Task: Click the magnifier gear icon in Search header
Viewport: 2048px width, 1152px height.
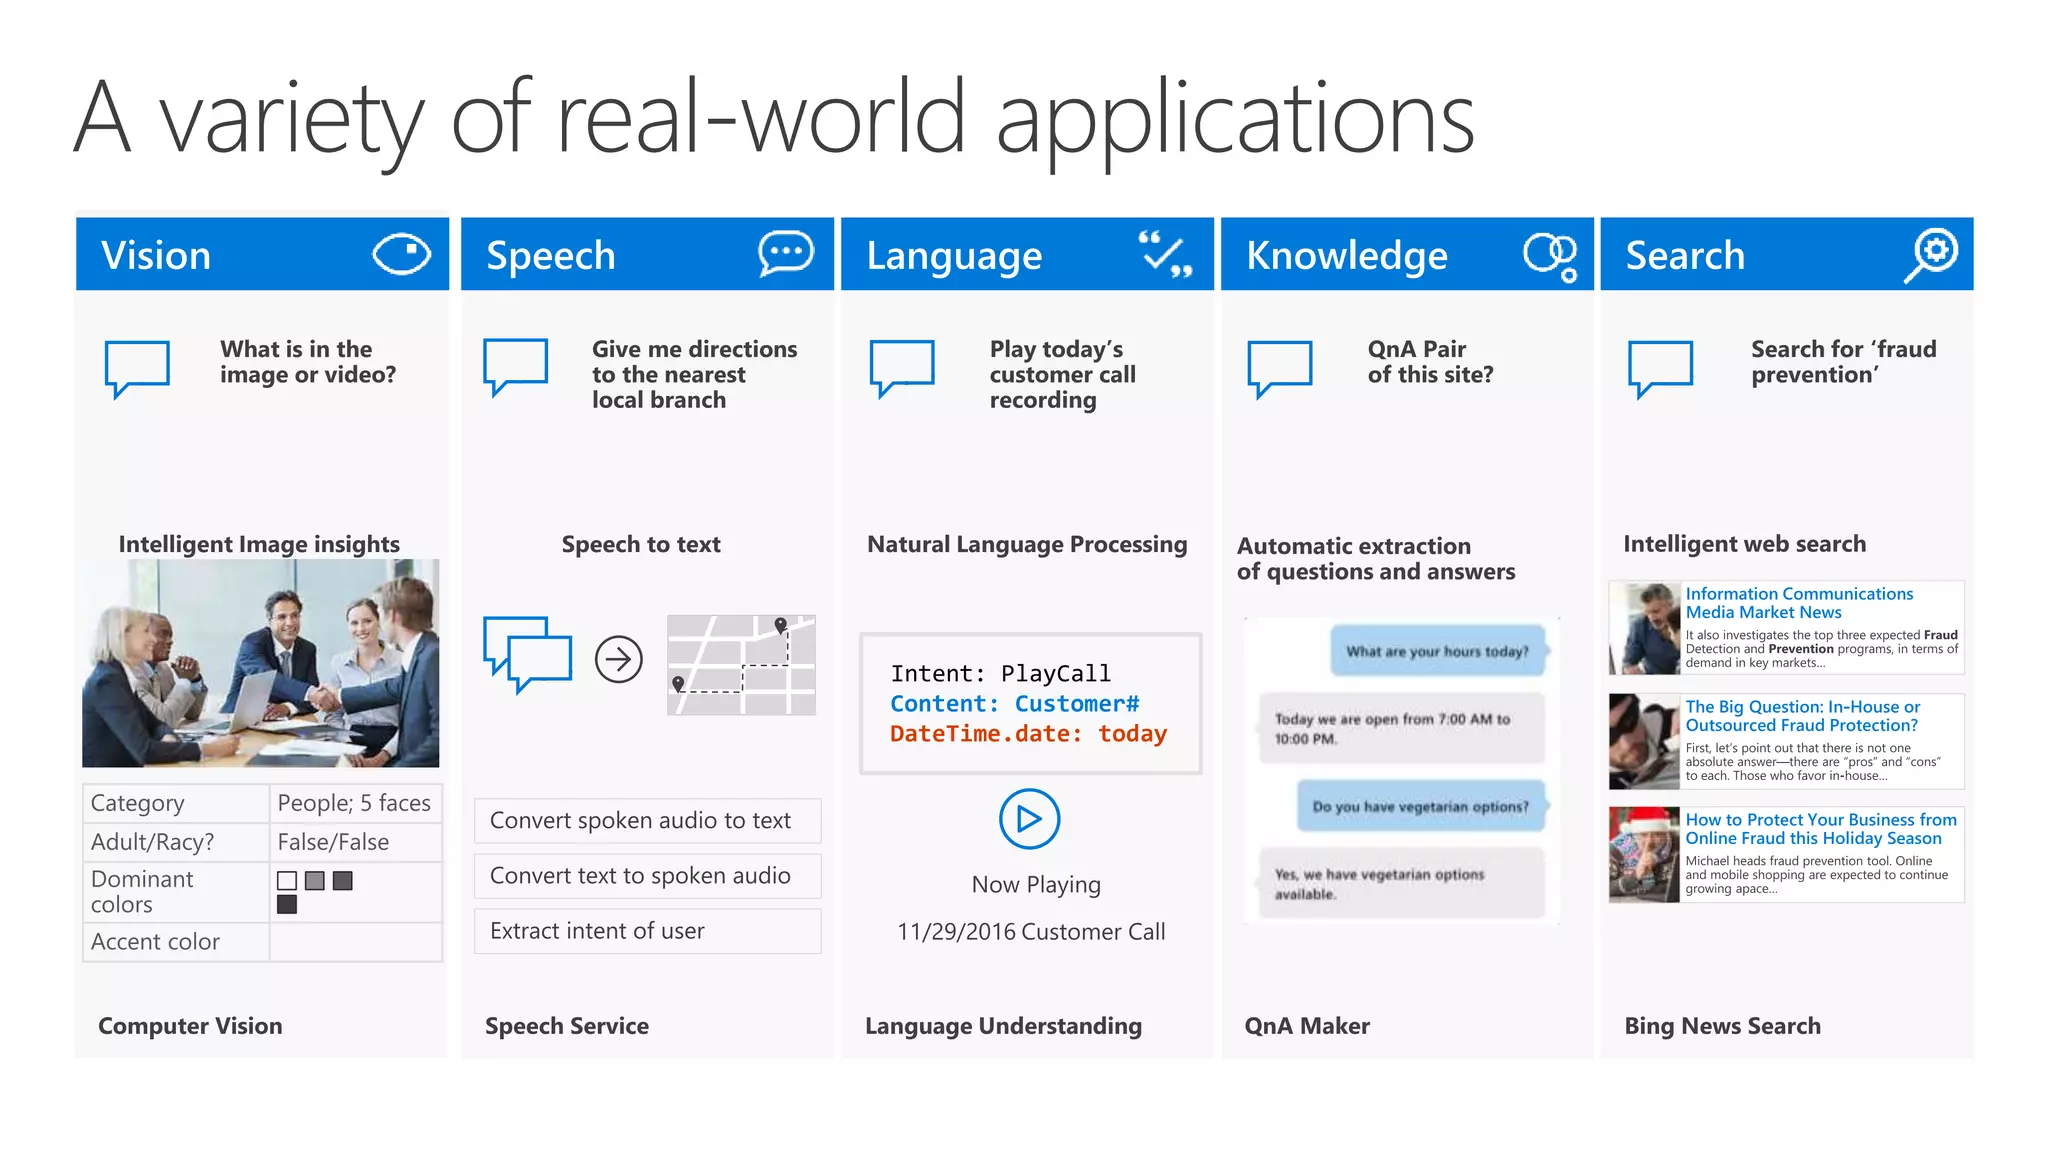Action: [x=1931, y=255]
